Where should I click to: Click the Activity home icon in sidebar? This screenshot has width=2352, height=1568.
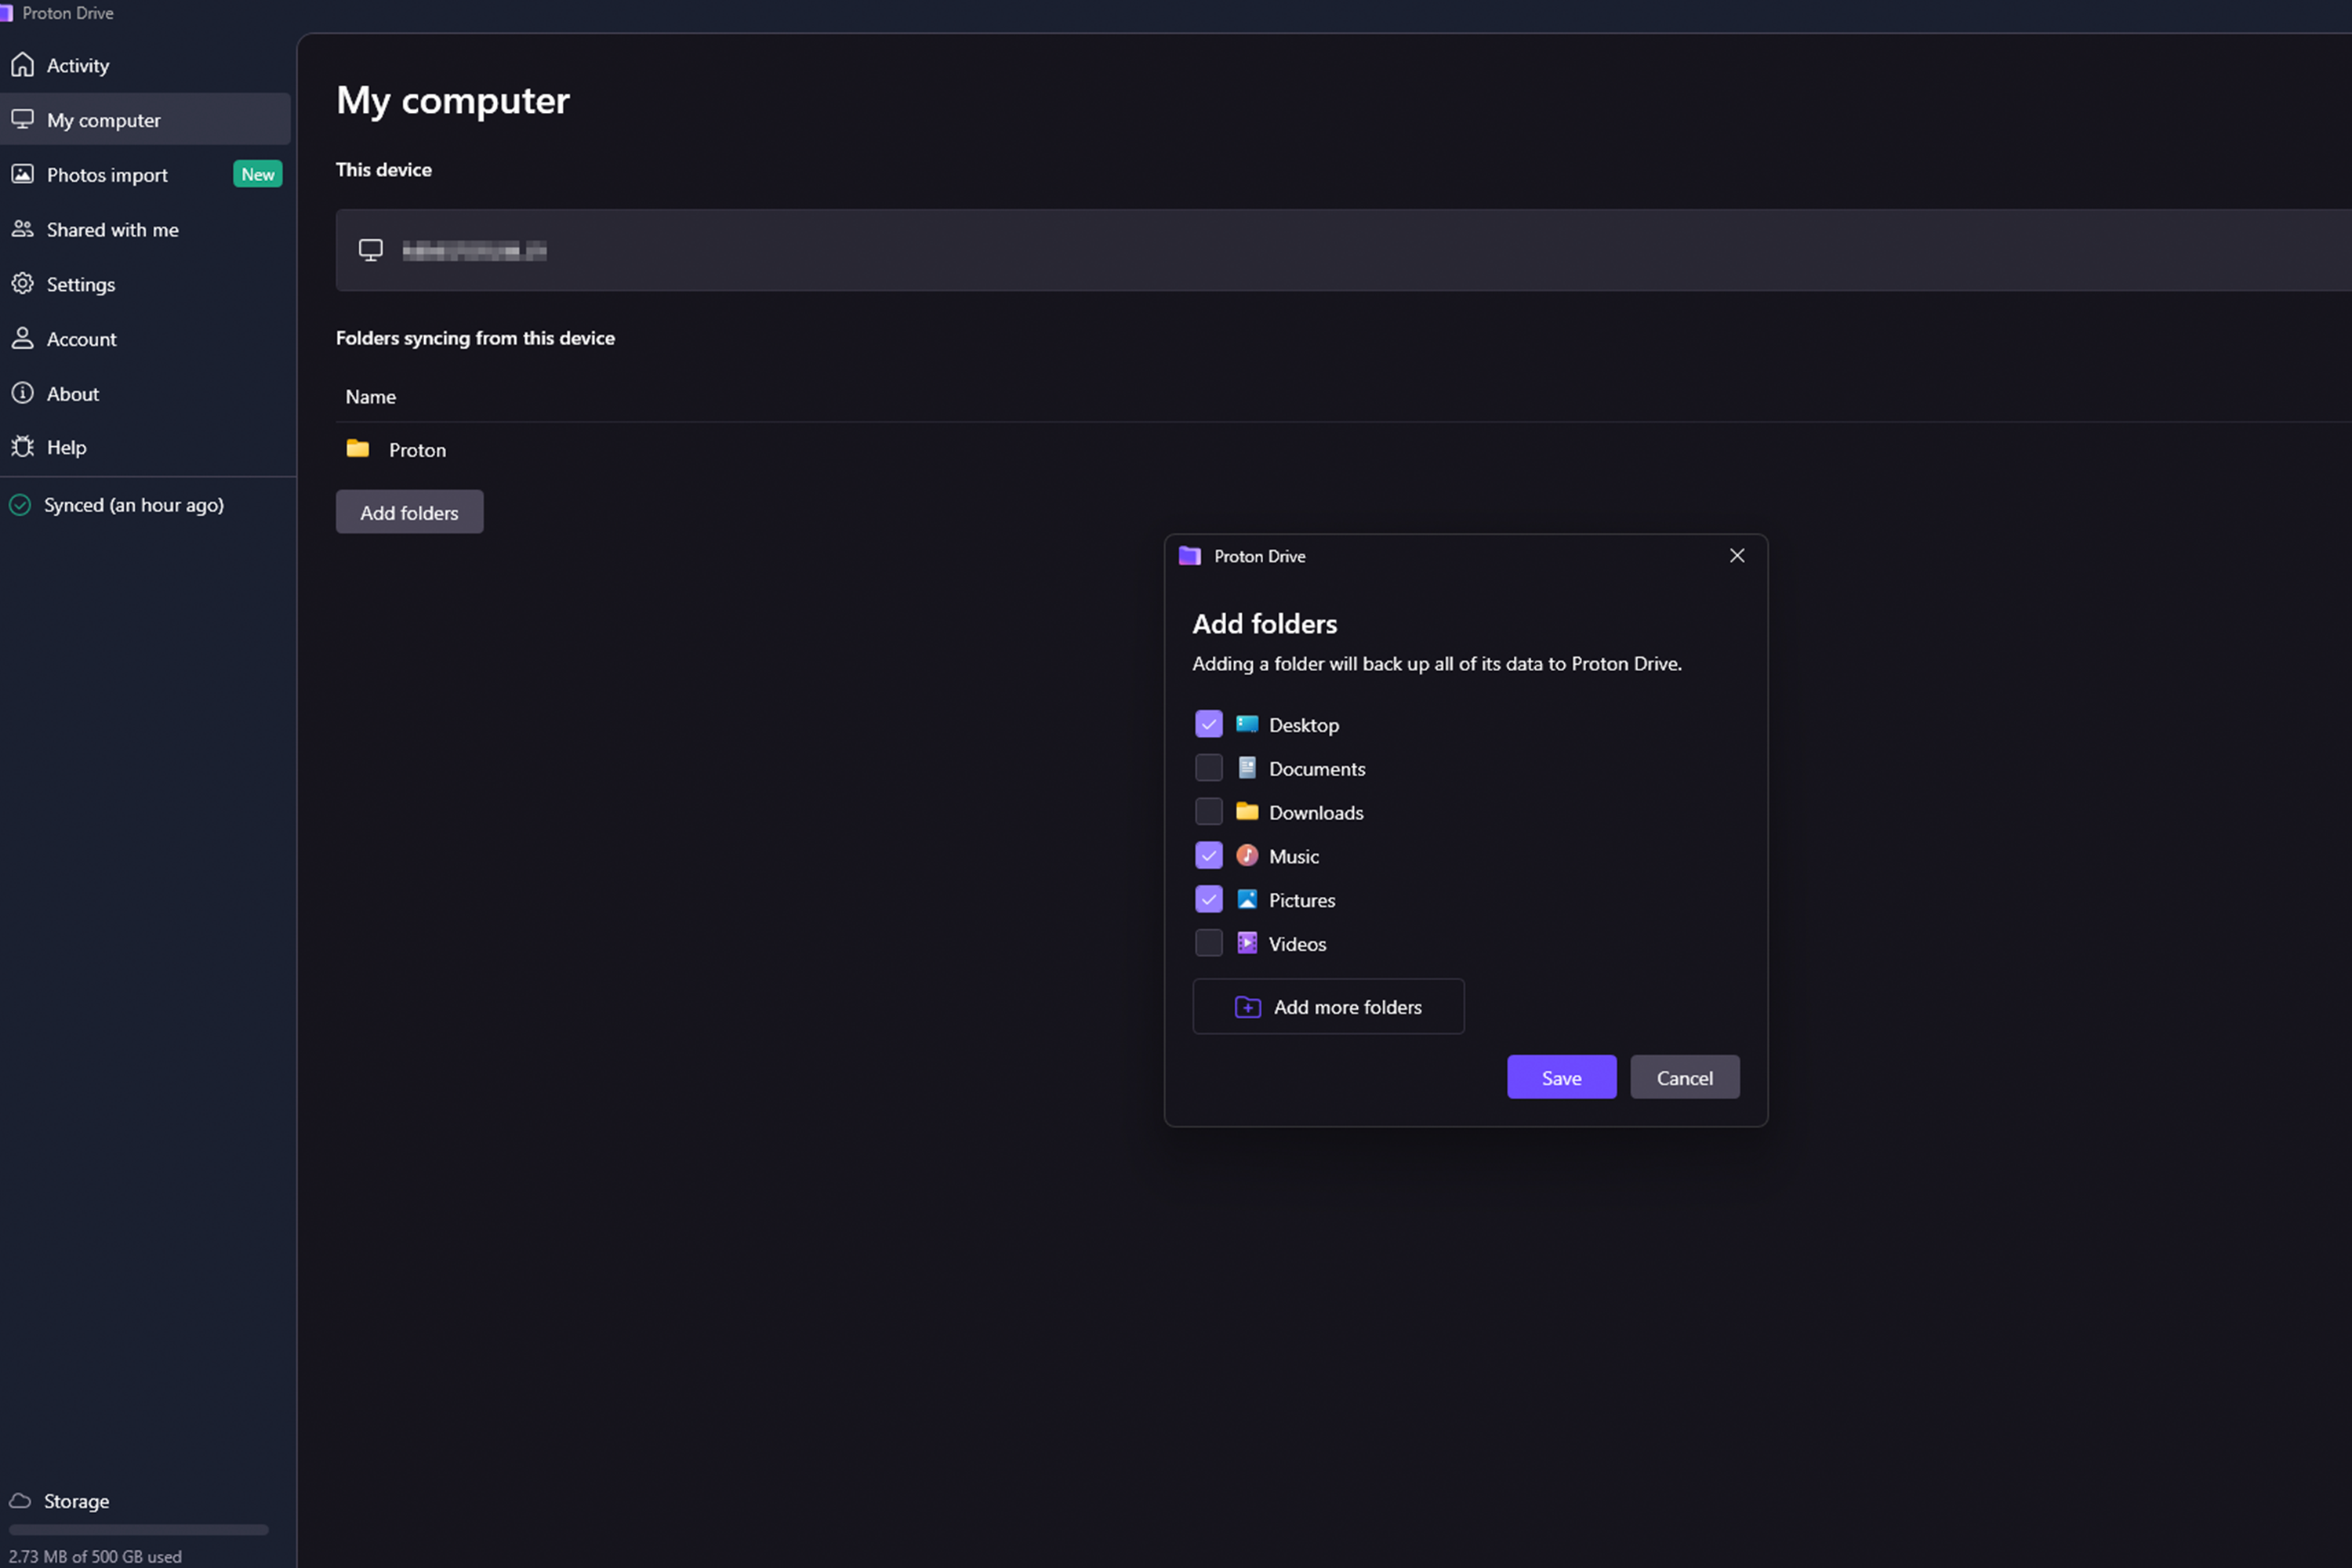[22, 65]
